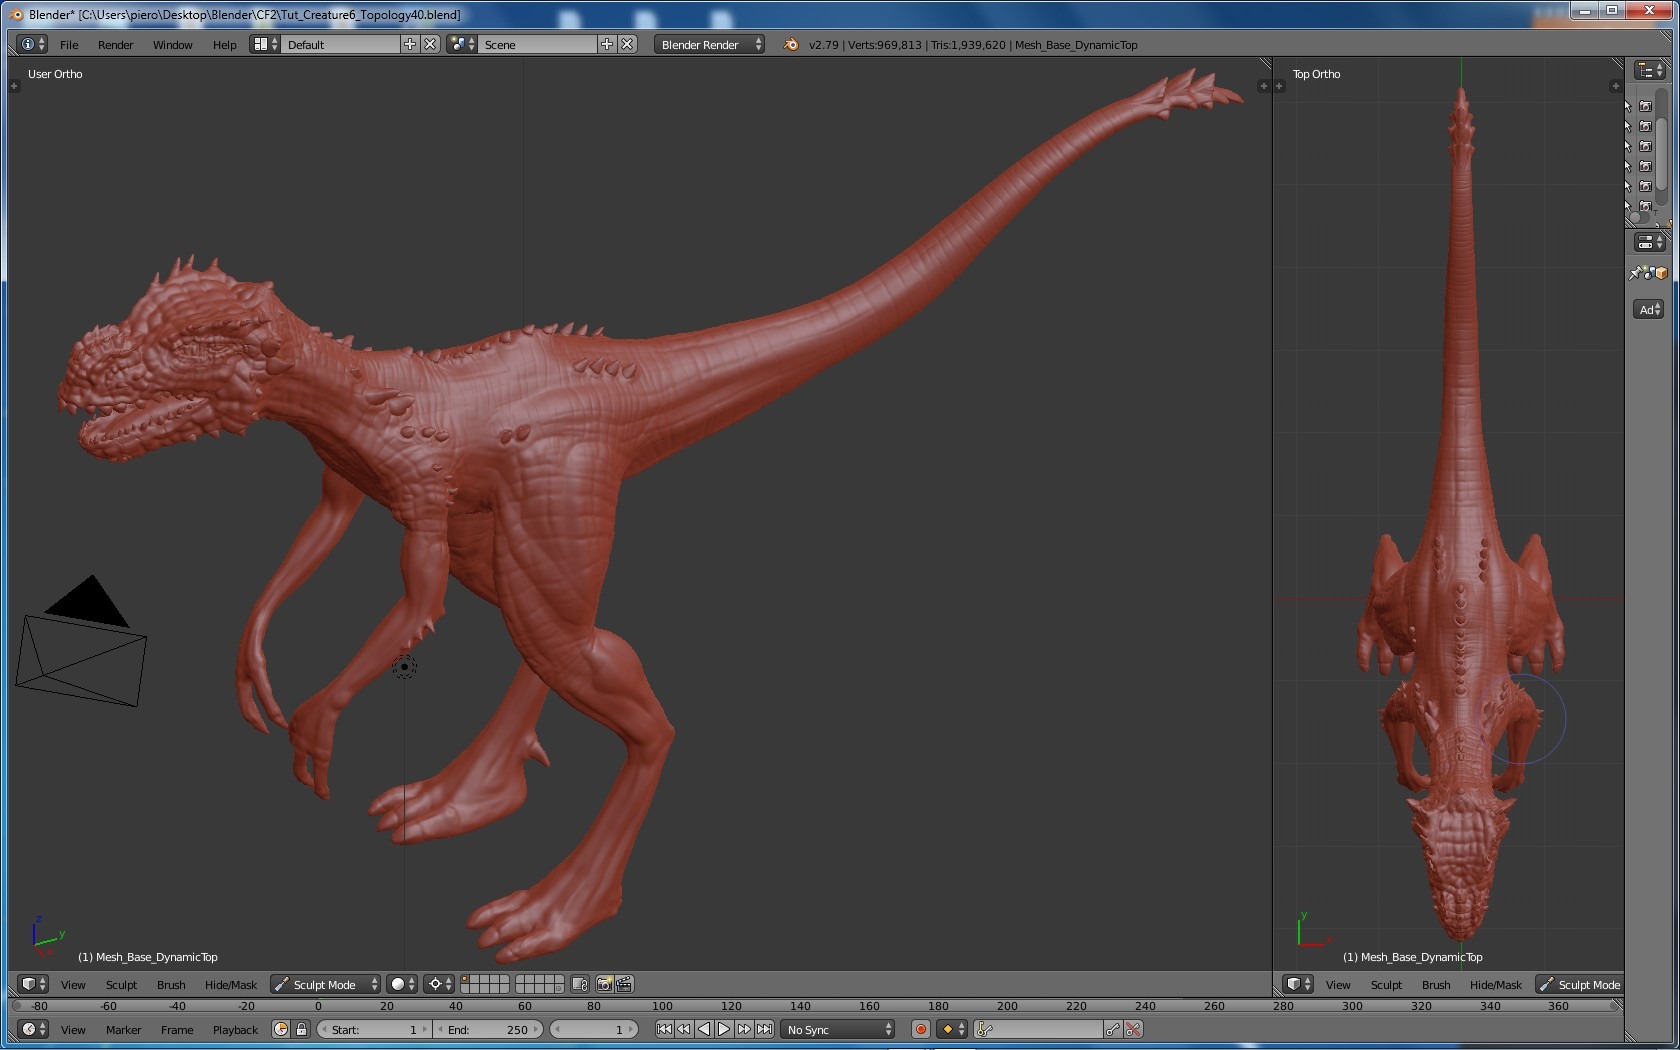Image resolution: width=1680 pixels, height=1050 pixels.
Task: Open the Help menu
Action: (225, 45)
